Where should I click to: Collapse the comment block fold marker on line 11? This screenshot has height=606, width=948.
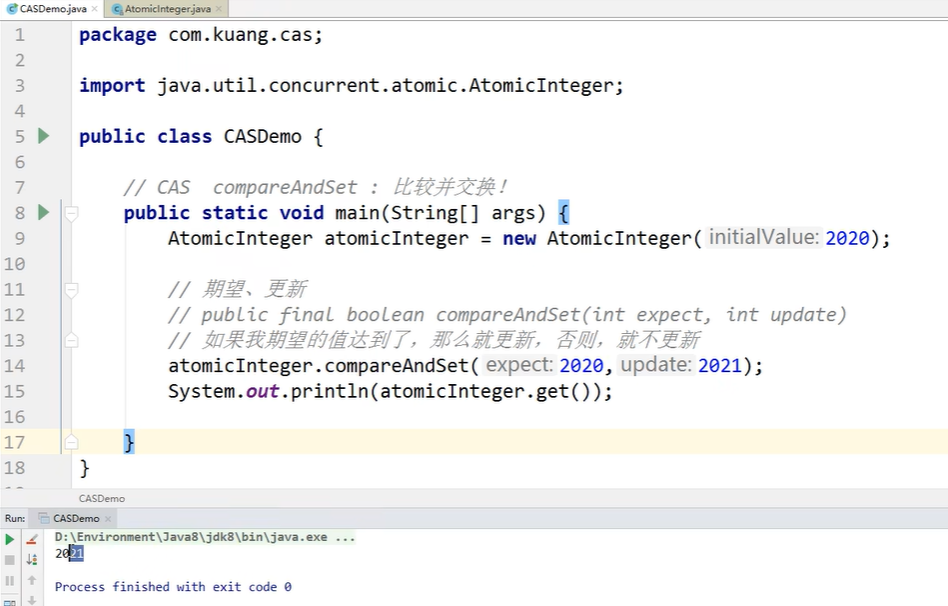(x=71, y=290)
